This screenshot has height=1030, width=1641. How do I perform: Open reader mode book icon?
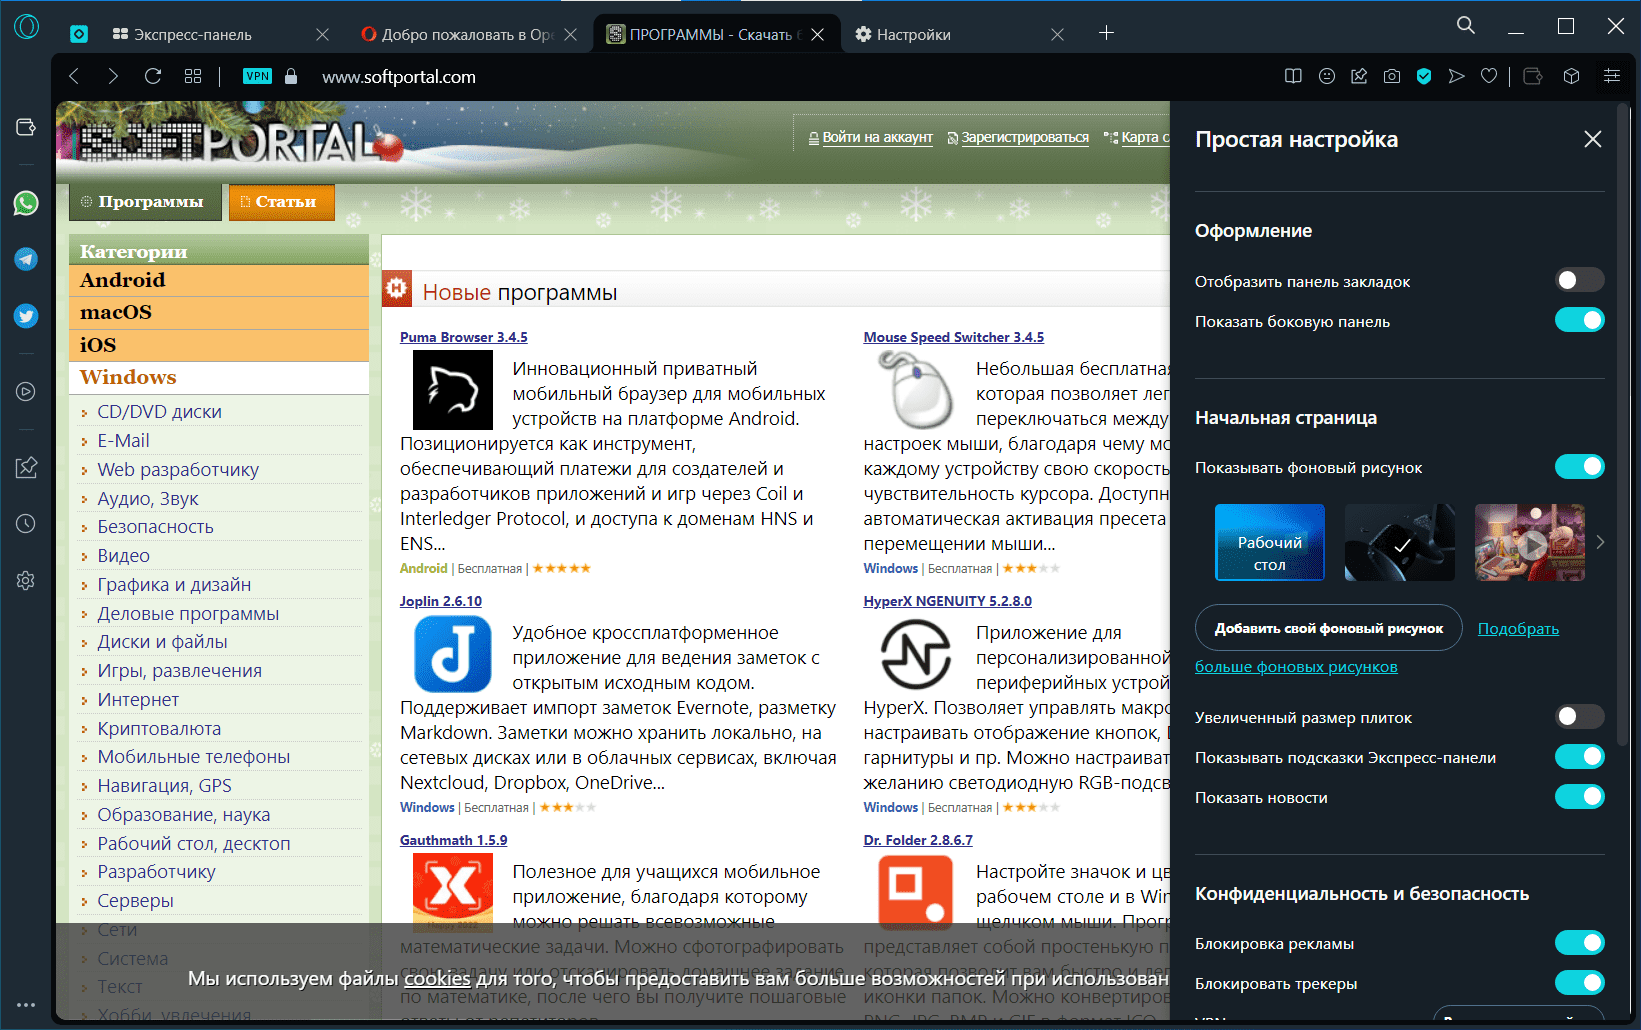point(1293,76)
